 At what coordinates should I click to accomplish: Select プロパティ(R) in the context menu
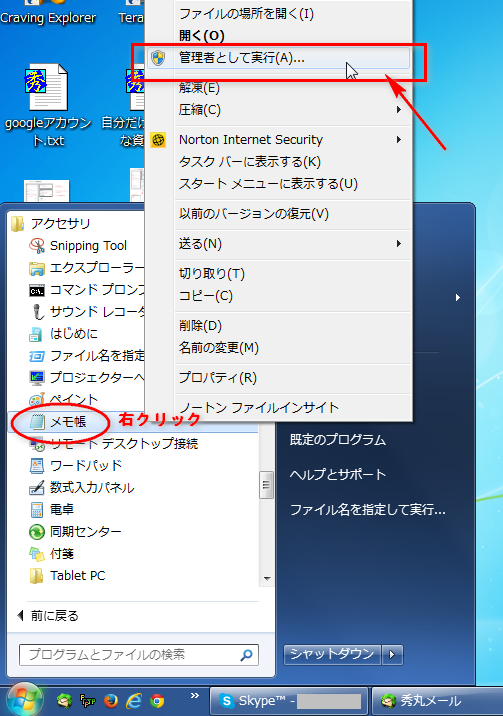pos(278,378)
